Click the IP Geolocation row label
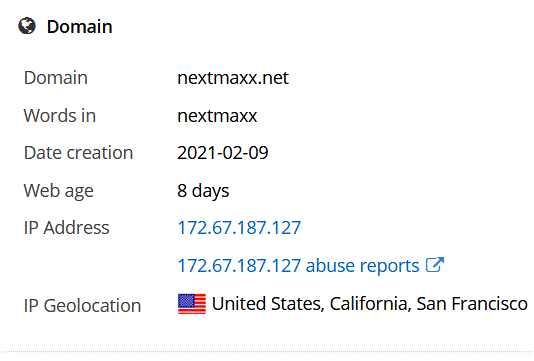Viewport: 534px width, 361px height. pyautogui.click(x=82, y=305)
